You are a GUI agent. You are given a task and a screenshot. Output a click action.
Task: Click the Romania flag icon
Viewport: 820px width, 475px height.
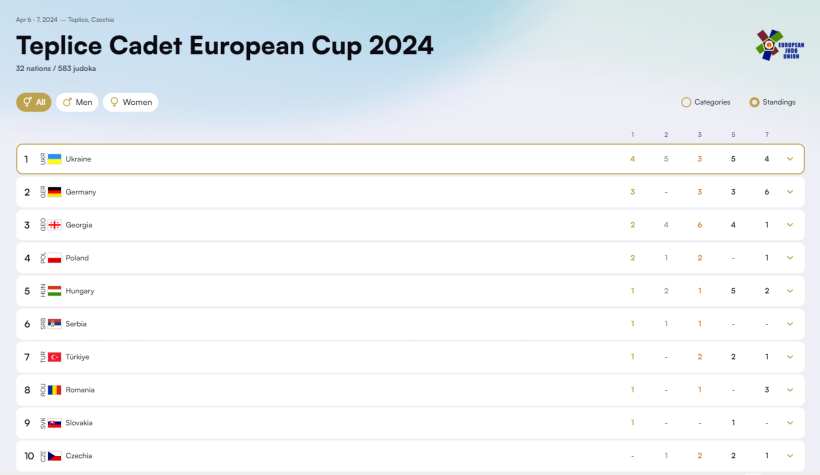point(54,390)
